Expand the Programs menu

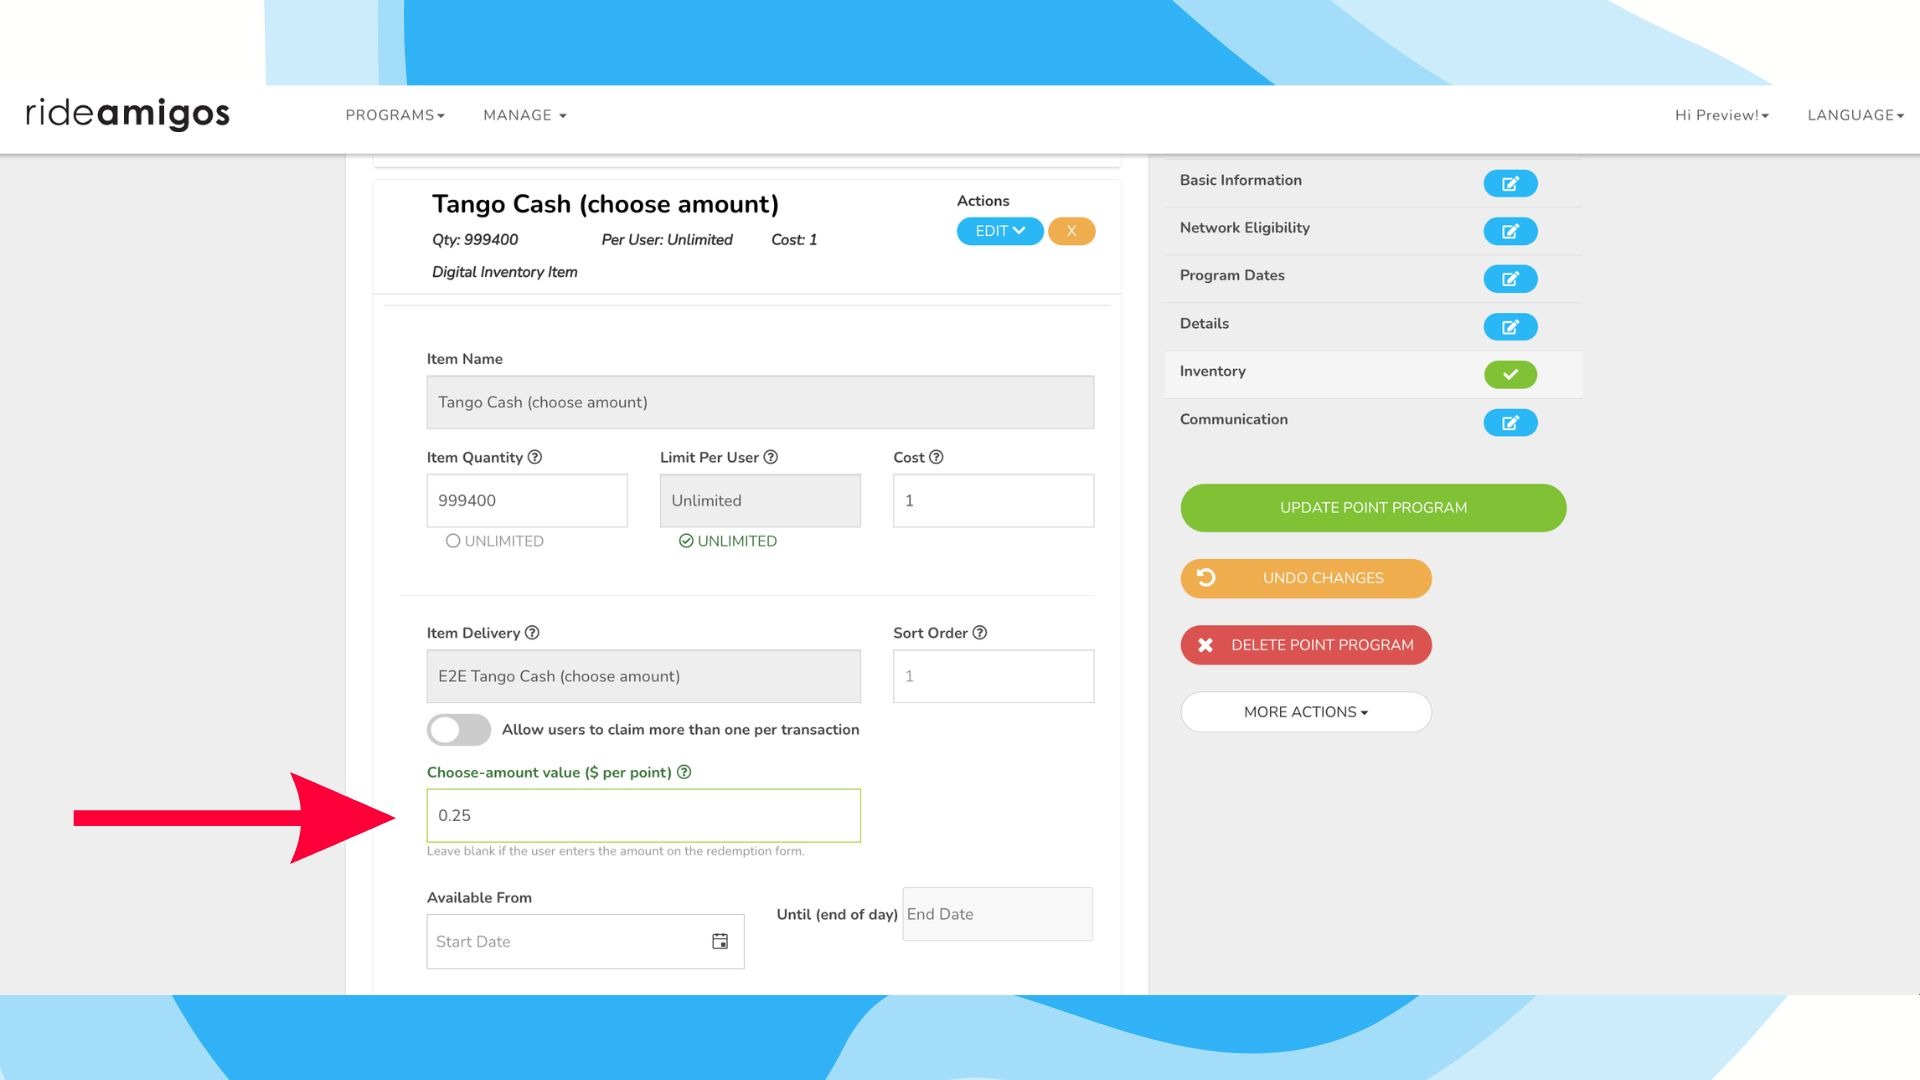[x=395, y=115]
